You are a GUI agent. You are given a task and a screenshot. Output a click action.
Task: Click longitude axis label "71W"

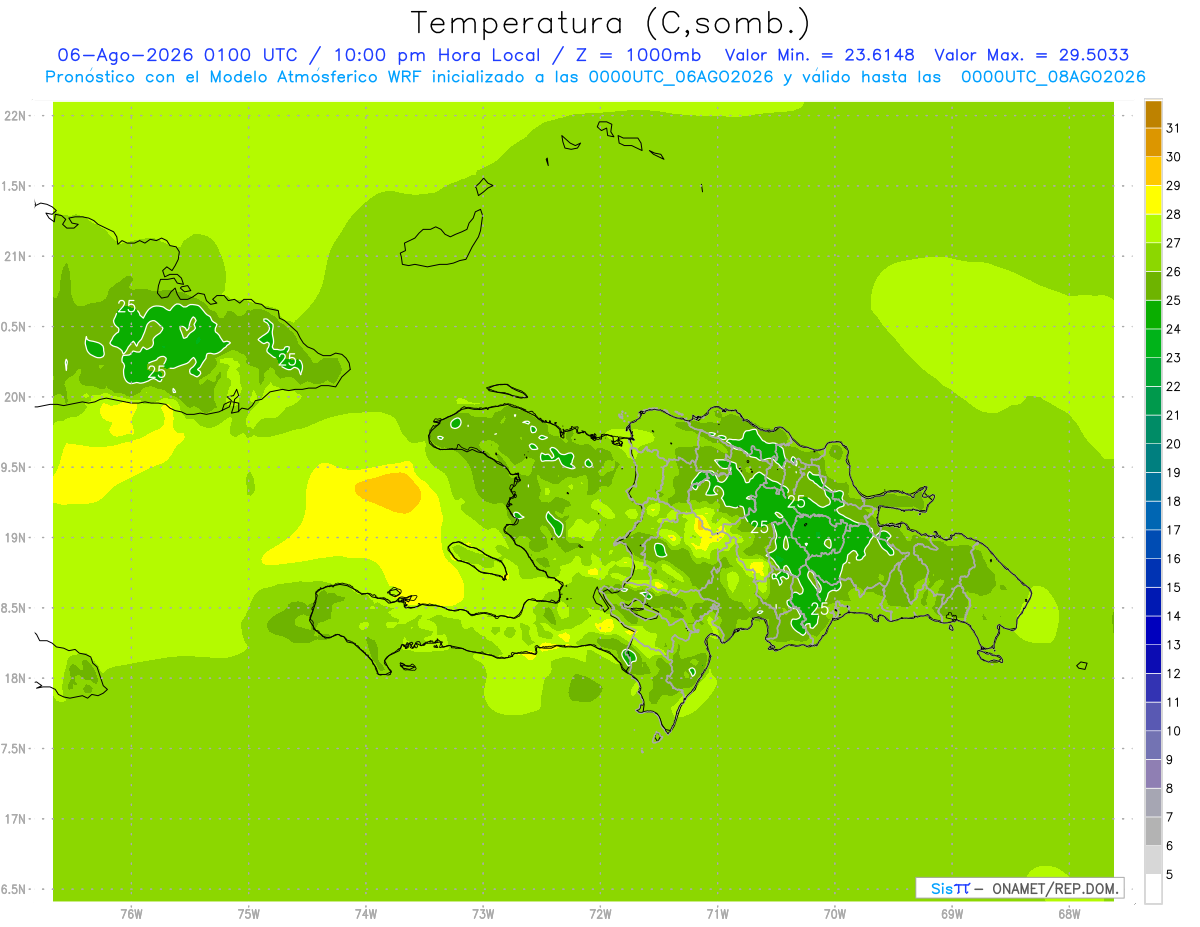tap(717, 913)
